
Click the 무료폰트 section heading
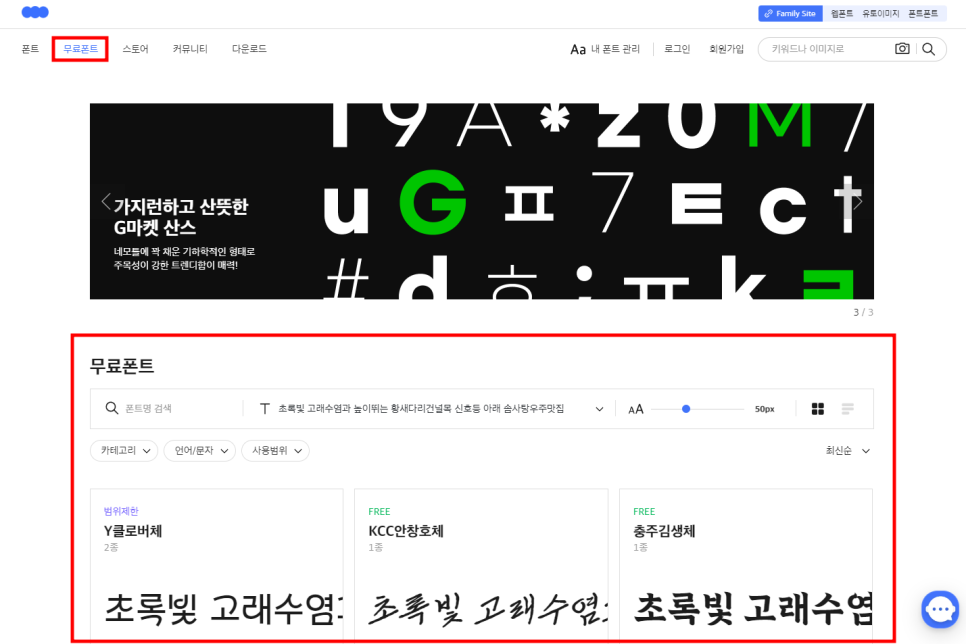coord(122,365)
